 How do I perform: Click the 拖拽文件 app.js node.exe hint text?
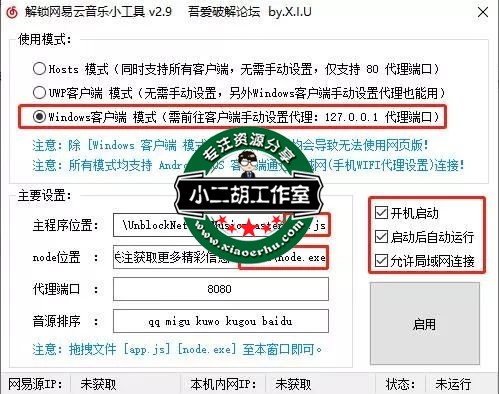click(x=177, y=349)
